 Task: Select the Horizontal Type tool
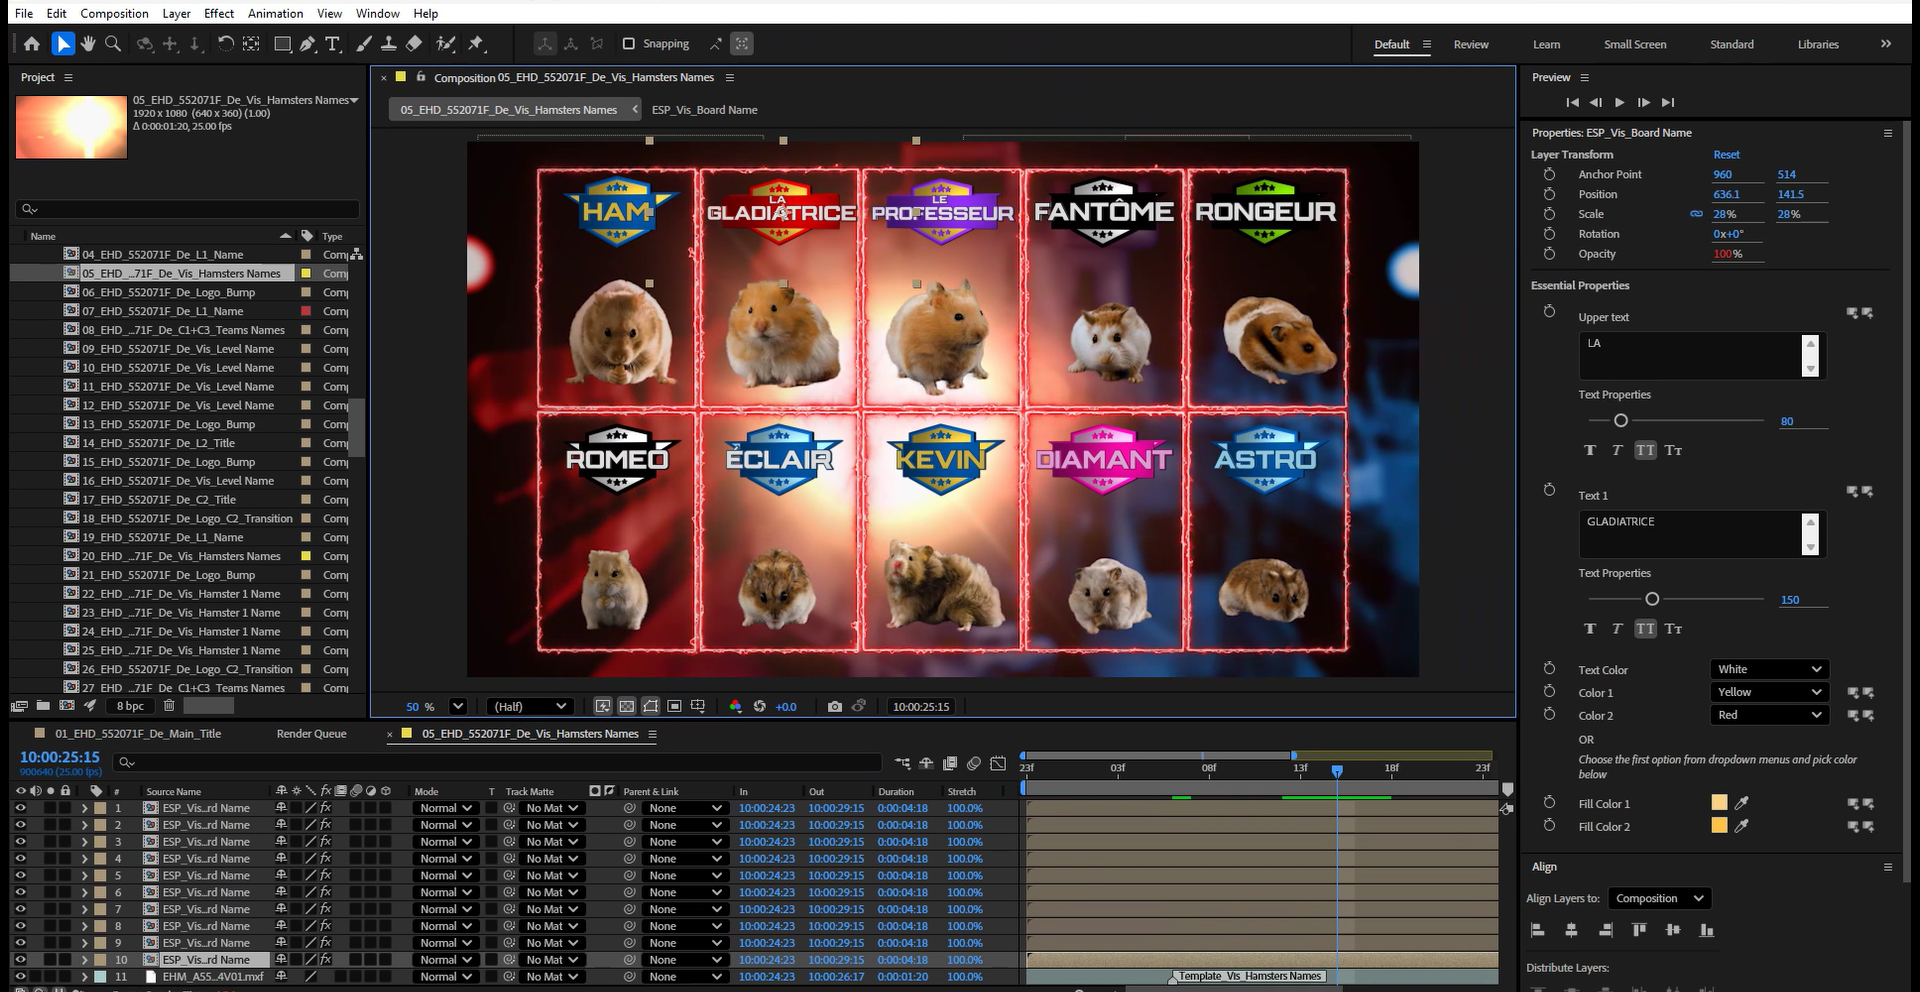tap(333, 43)
